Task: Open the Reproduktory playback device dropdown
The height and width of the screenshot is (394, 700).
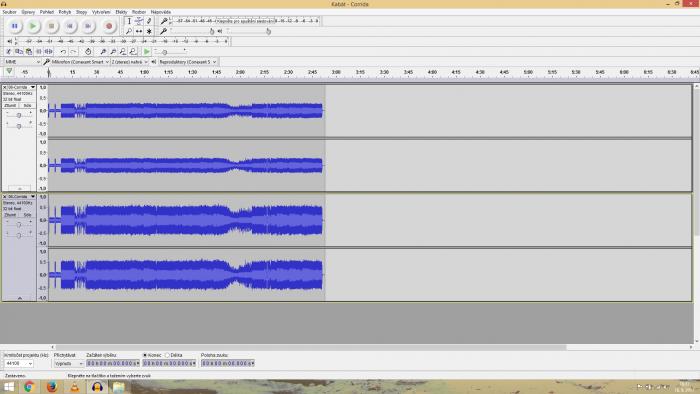Action: (x=188, y=62)
